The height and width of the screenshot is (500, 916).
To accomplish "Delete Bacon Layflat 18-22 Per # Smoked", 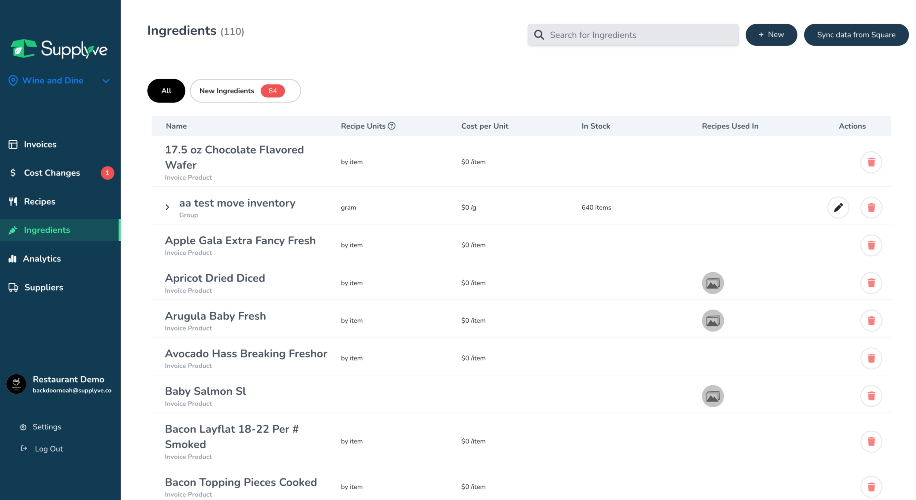I will click(x=871, y=442).
